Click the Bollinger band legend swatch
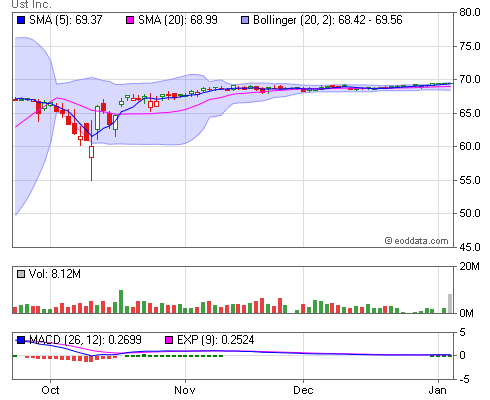Image resolution: width=490 pixels, height=400 pixels. 245,20
